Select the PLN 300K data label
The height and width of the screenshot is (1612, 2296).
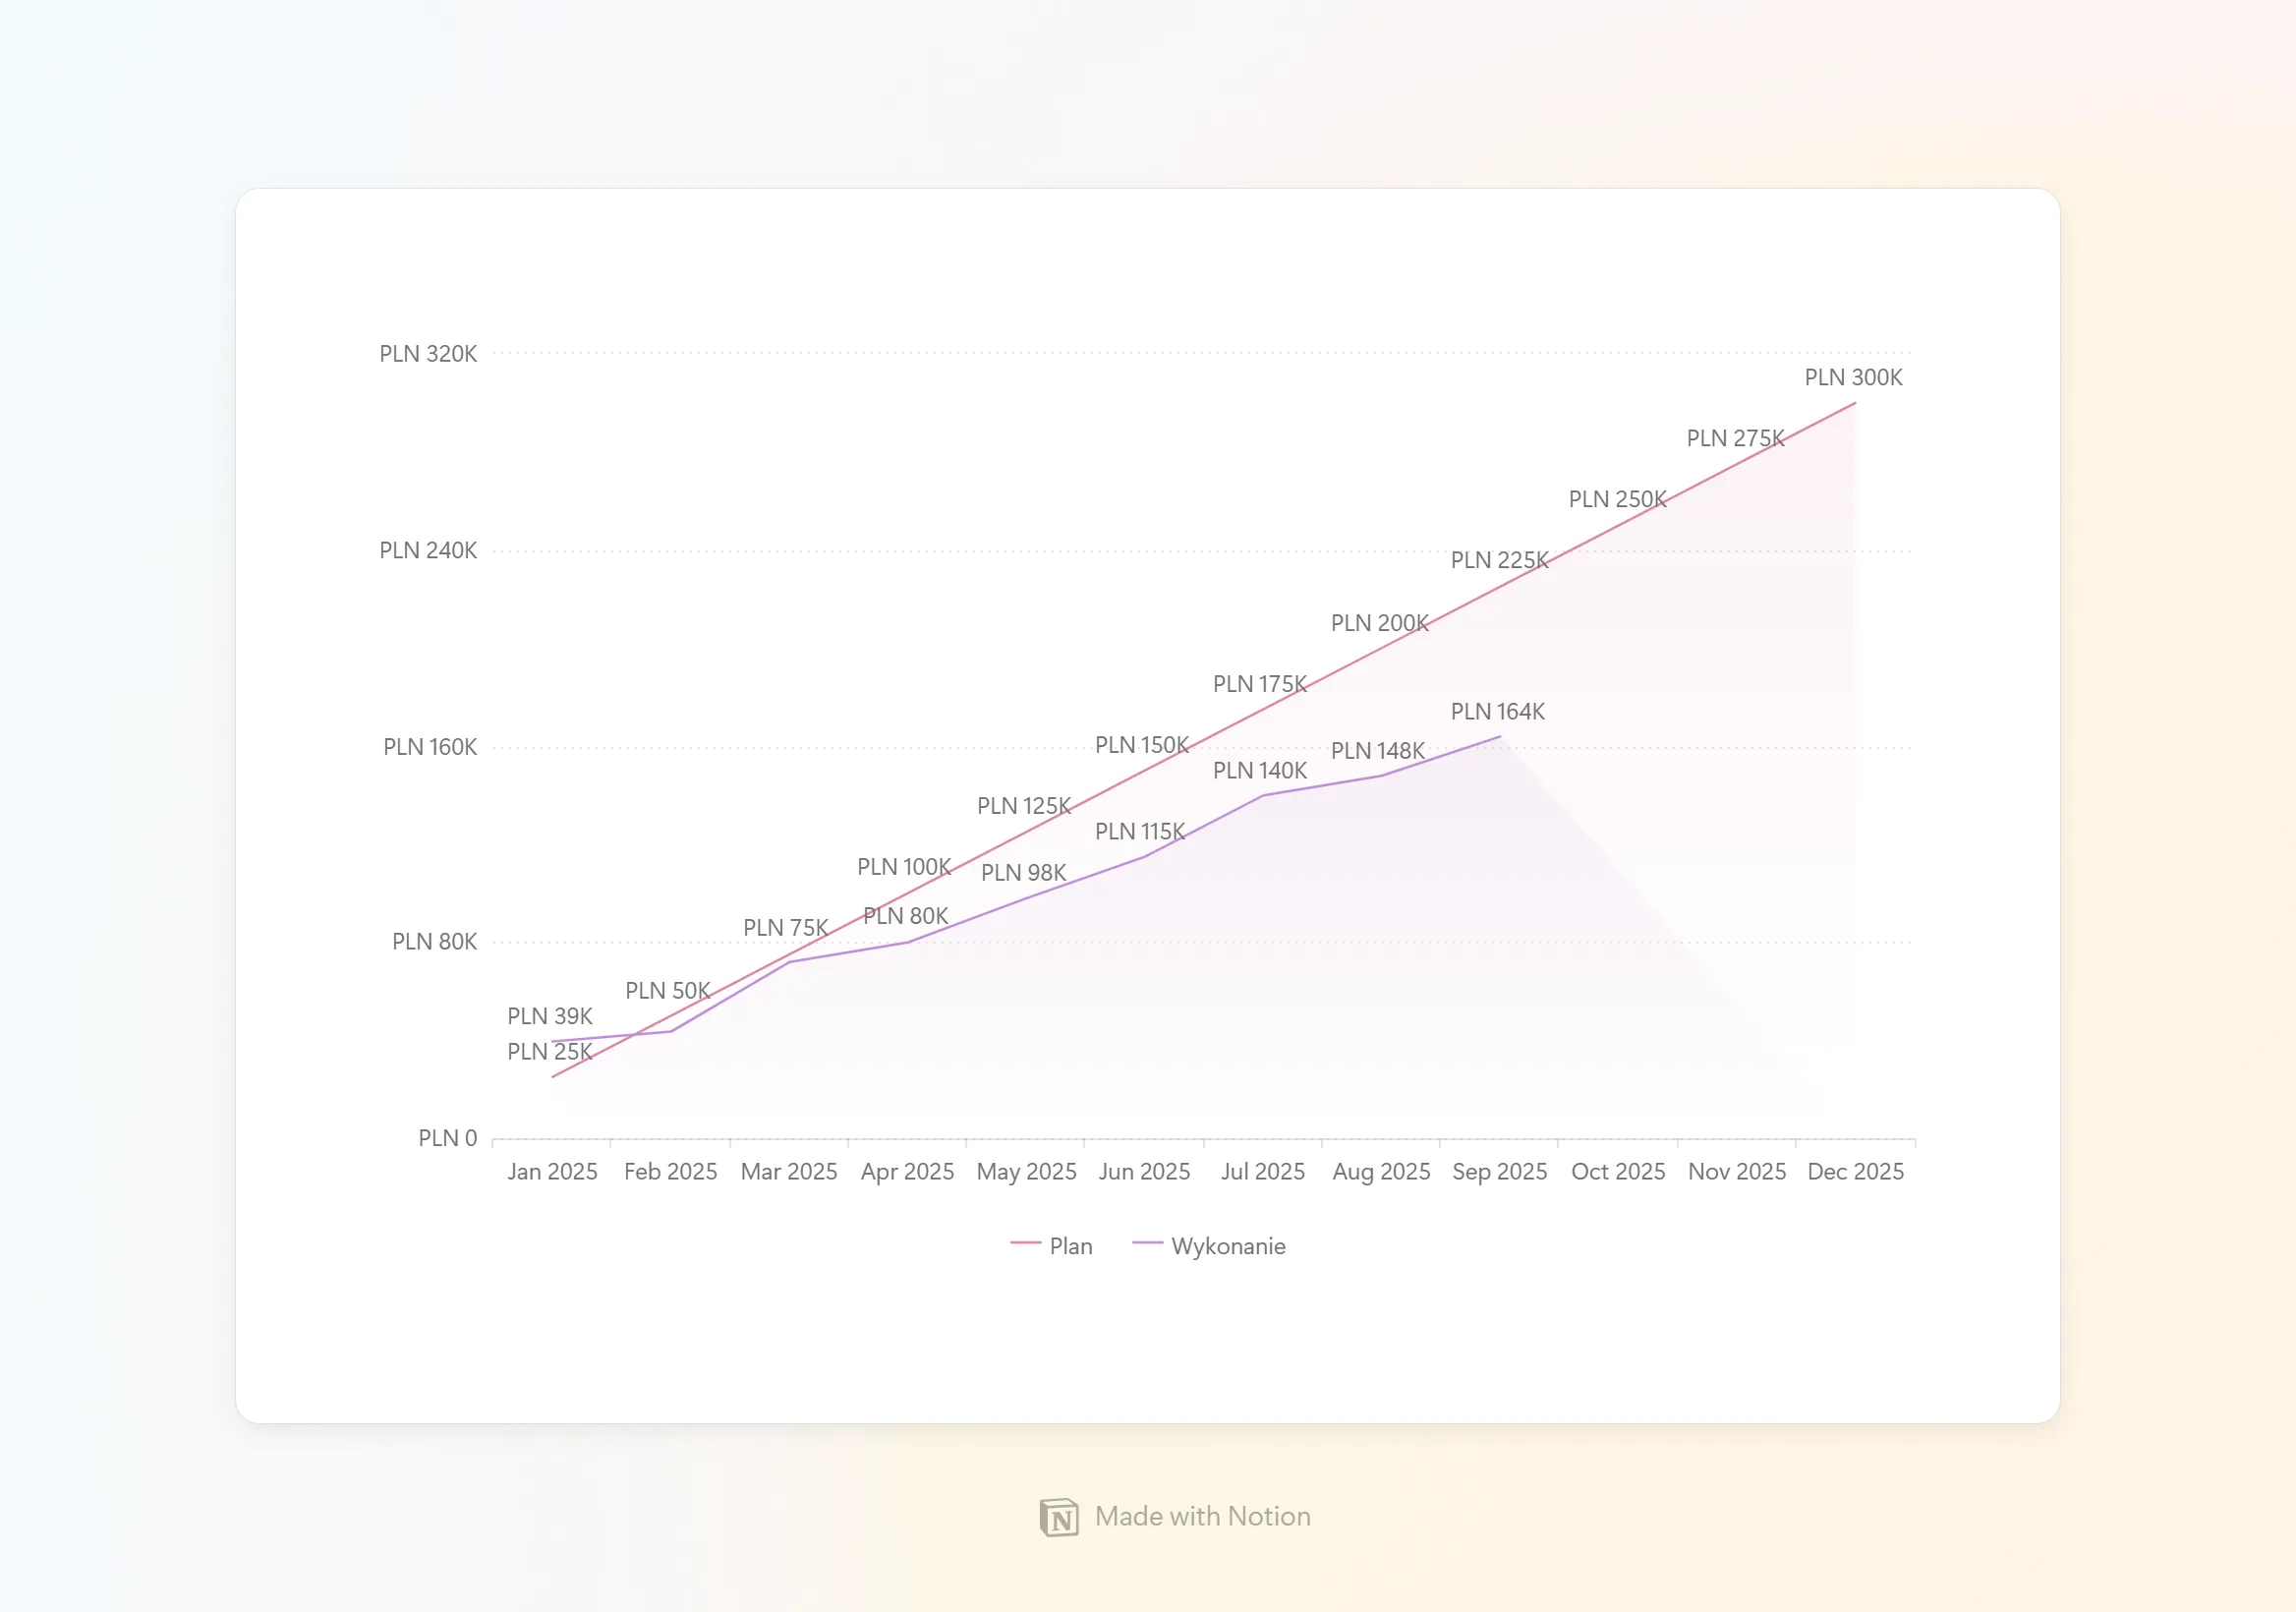coord(1853,378)
